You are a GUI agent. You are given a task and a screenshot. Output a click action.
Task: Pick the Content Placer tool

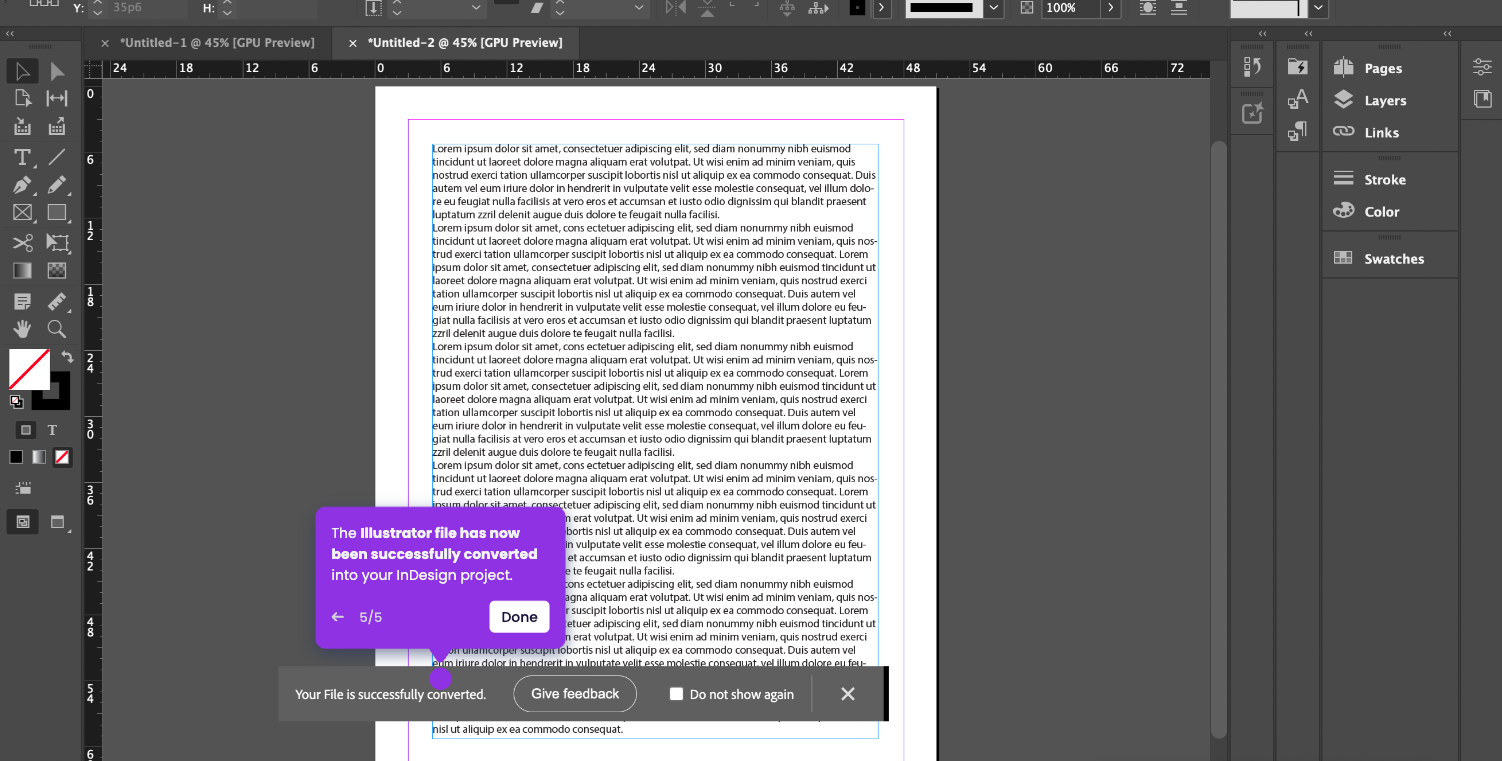click(x=57, y=126)
